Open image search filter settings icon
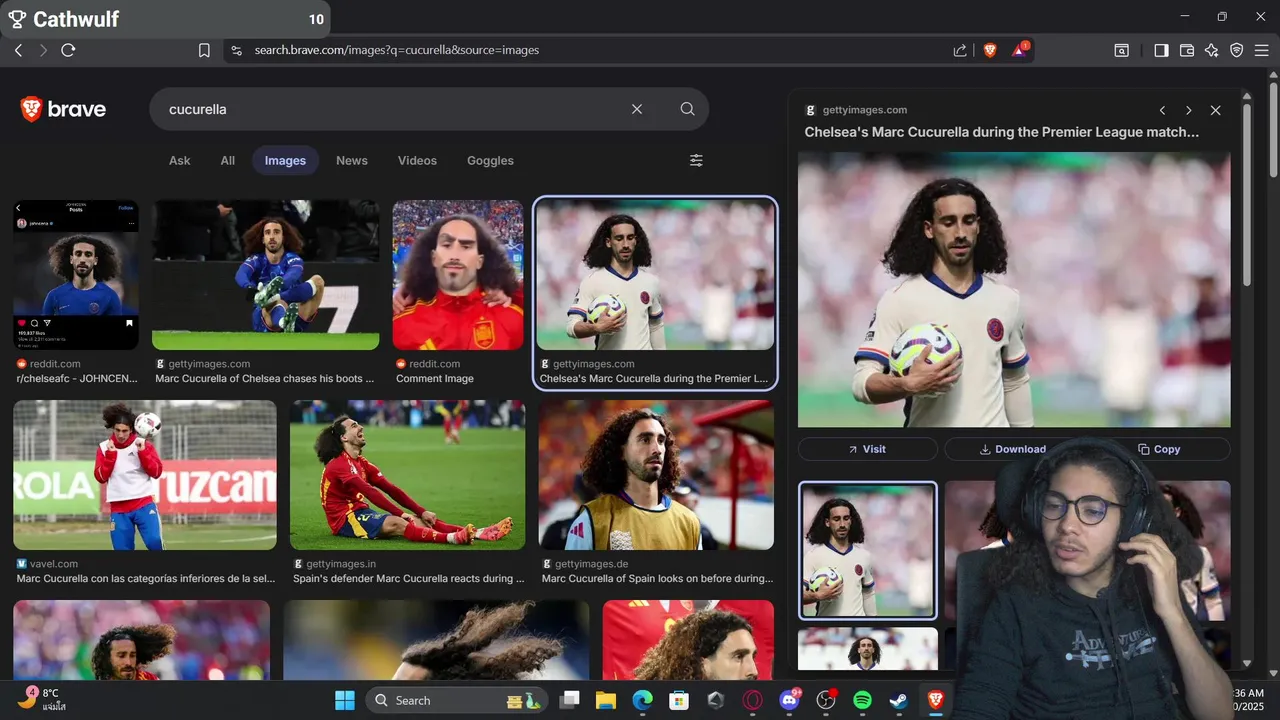This screenshot has height=720, width=1280. (696, 160)
